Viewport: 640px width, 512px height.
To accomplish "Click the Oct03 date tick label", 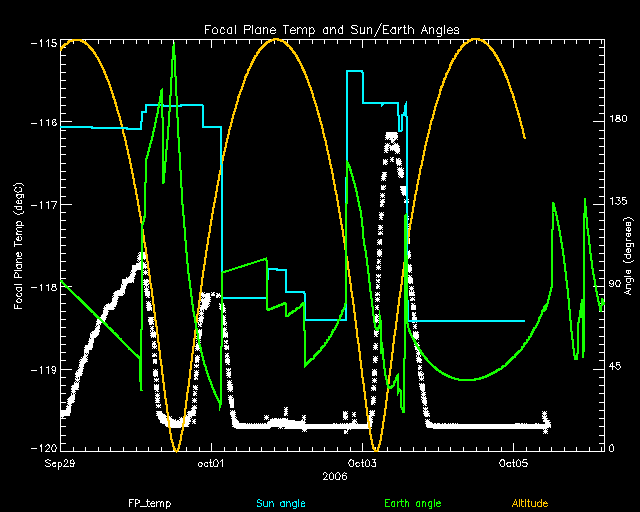I will point(362,464).
